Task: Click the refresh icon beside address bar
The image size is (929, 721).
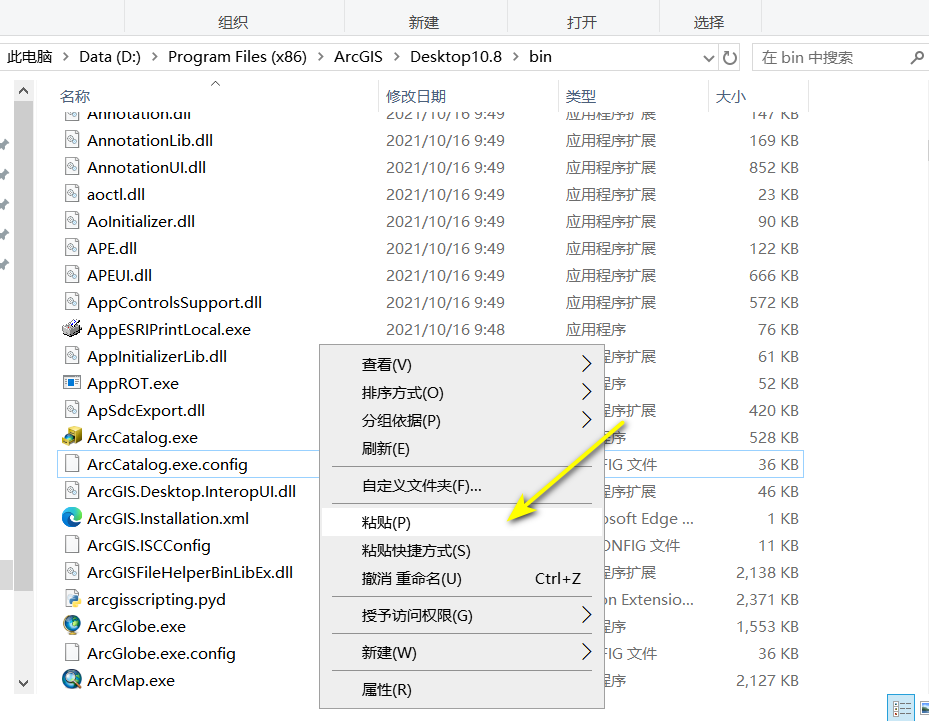Action: (x=730, y=57)
